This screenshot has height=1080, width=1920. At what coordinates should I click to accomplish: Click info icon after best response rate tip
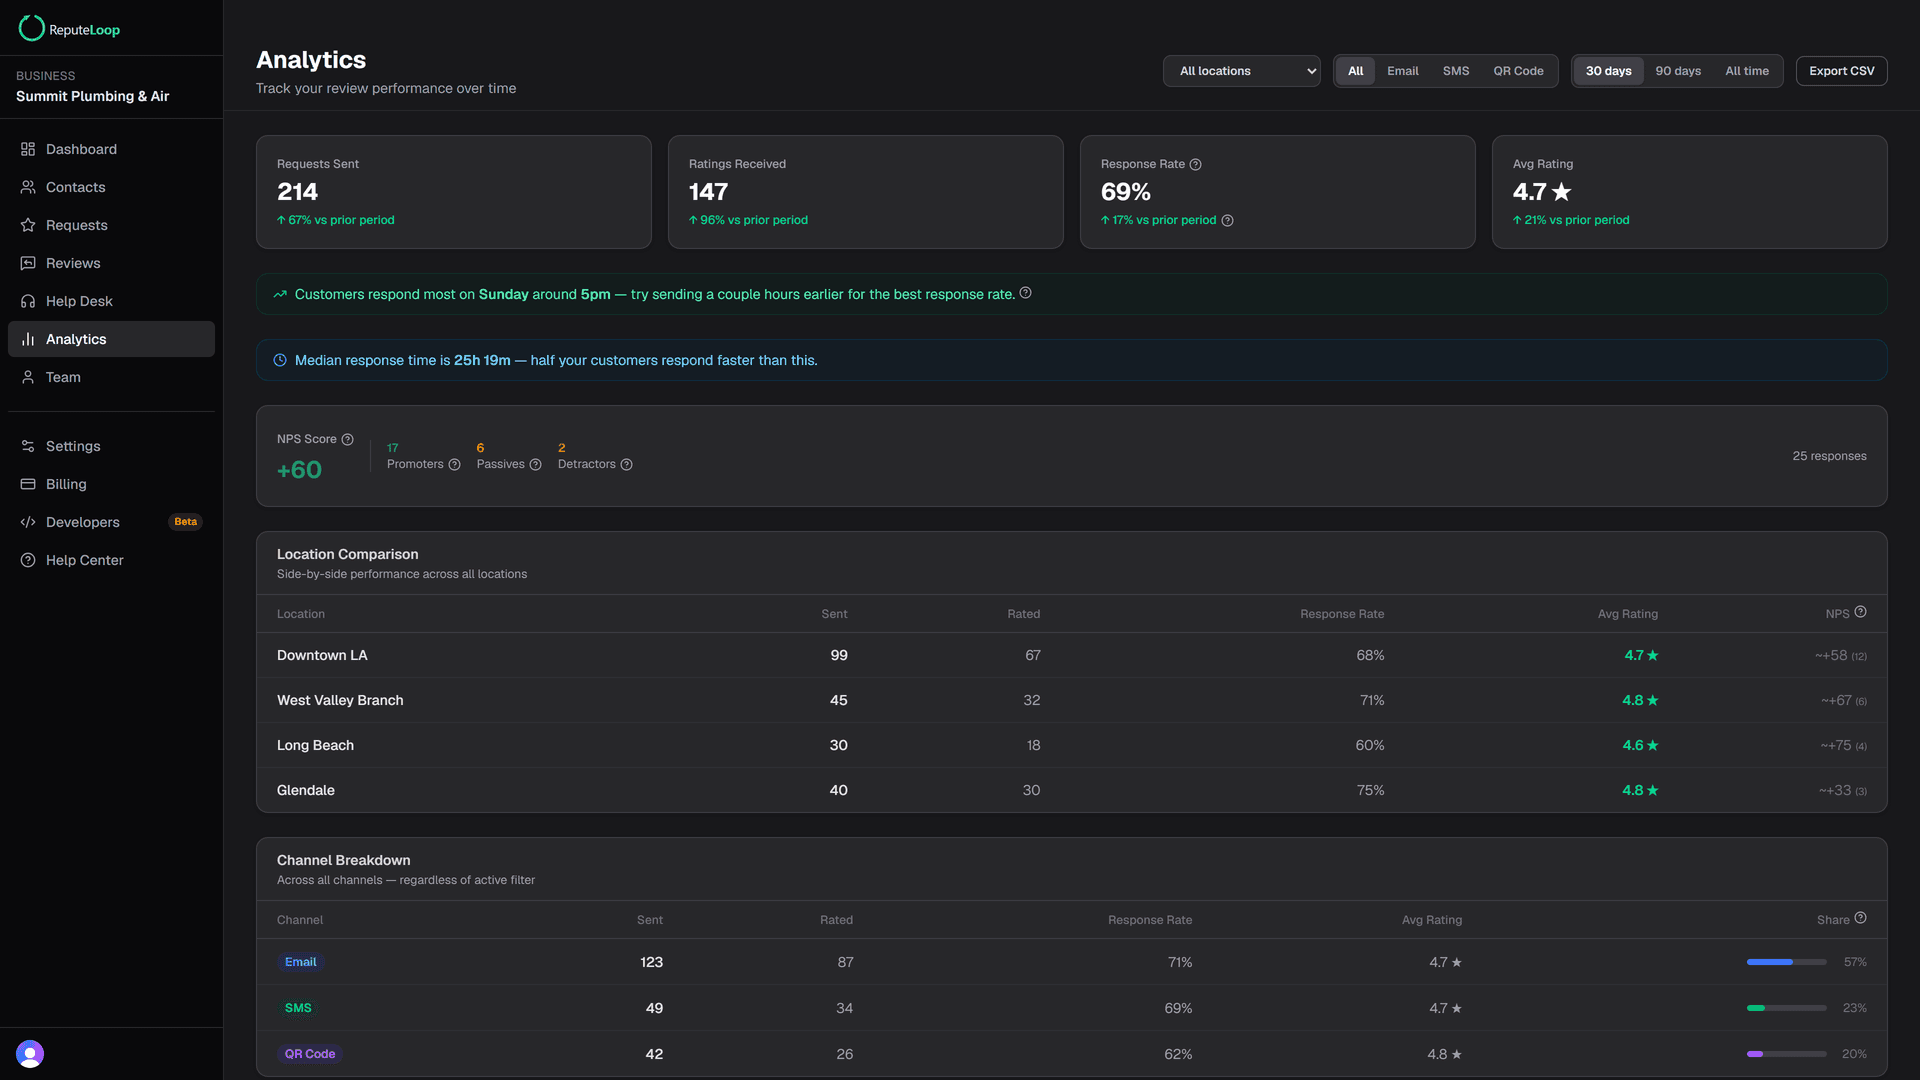1025,293
